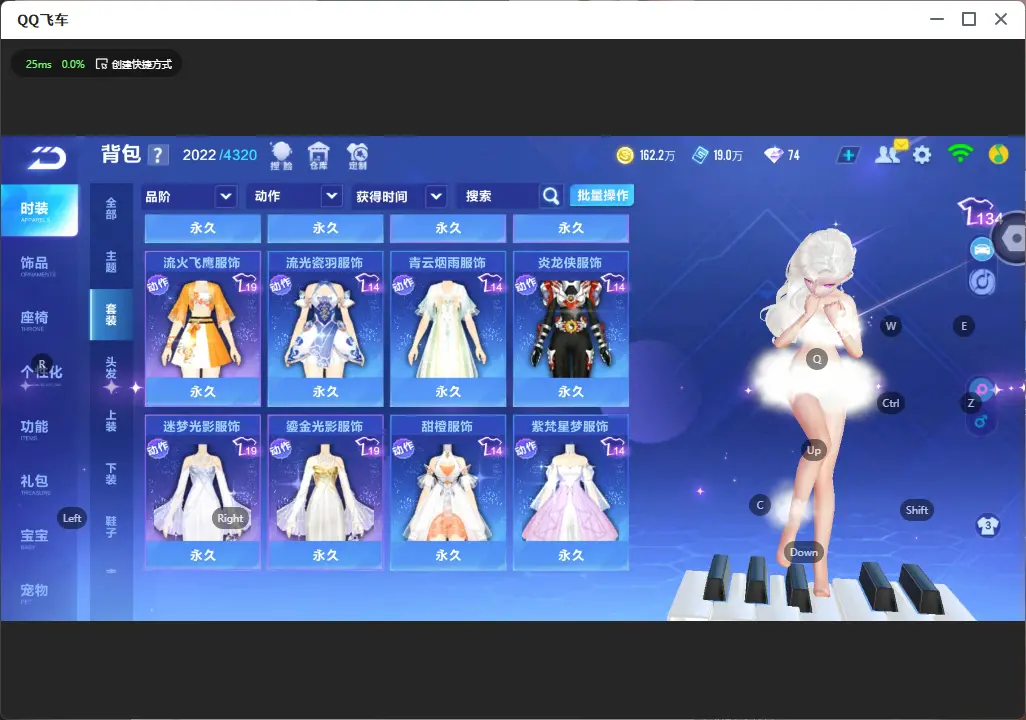1026x720 pixels.
Task: Select the 上装 top clothing sub-tab
Action: point(111,421)
